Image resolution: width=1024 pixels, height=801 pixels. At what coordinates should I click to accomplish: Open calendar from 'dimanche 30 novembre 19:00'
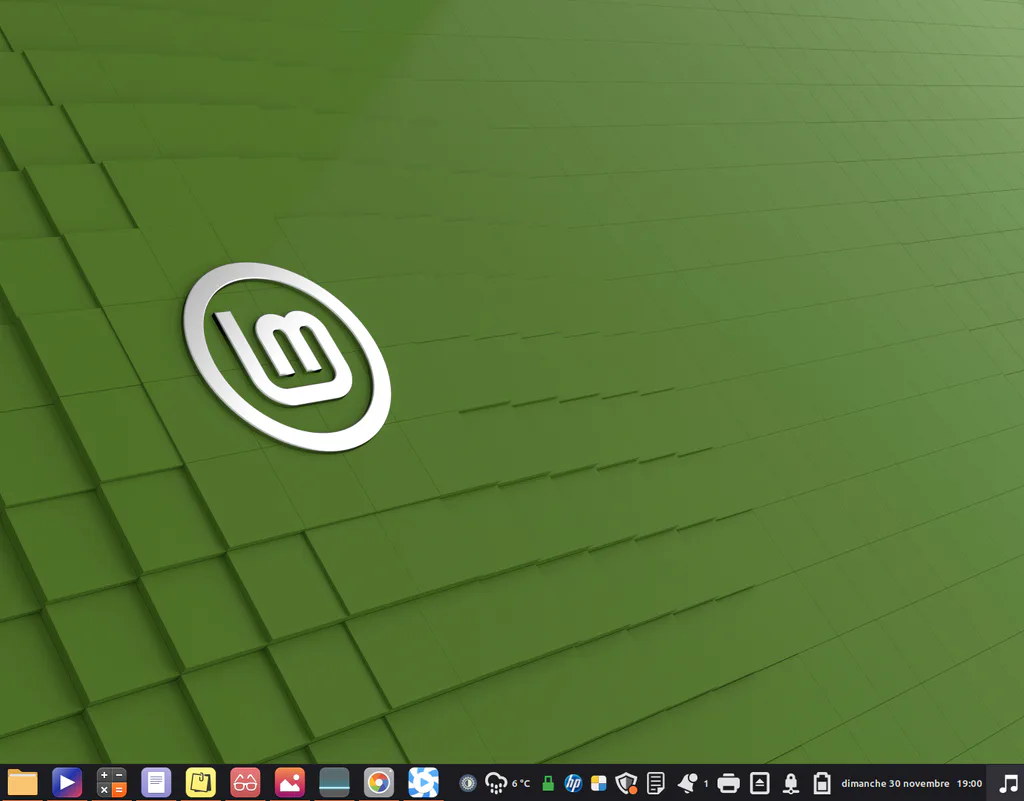912,783
